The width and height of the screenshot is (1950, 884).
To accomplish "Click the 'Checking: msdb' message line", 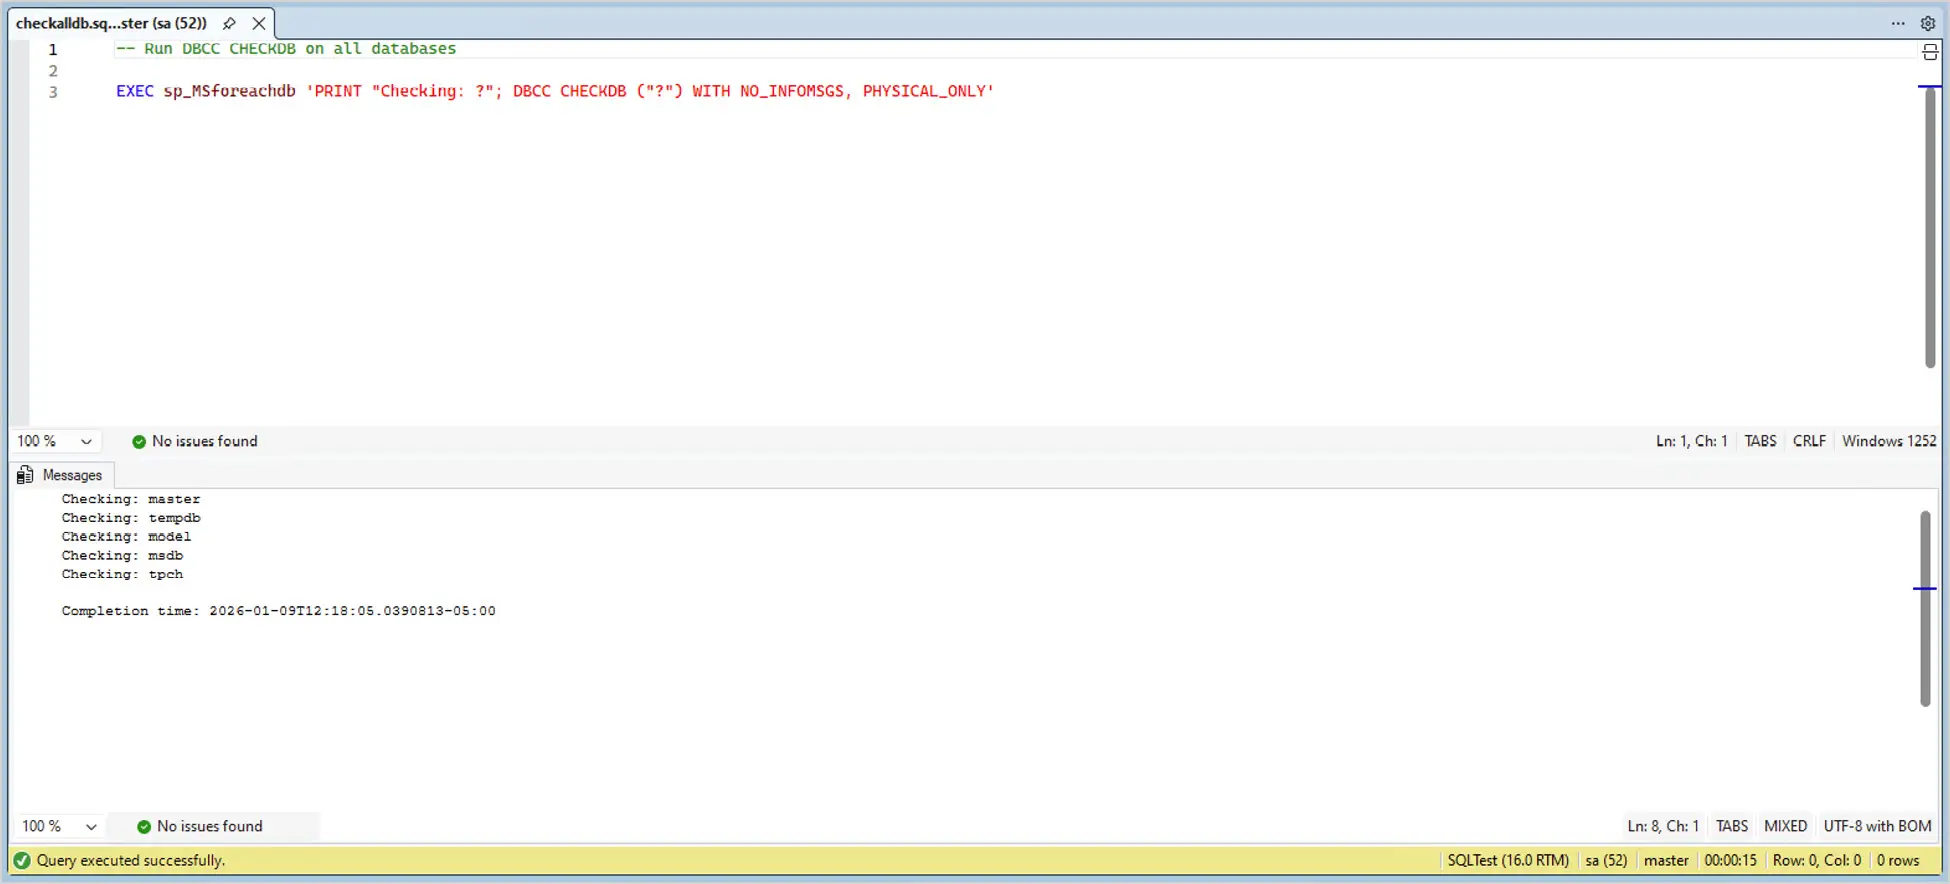I will [122, 556].
